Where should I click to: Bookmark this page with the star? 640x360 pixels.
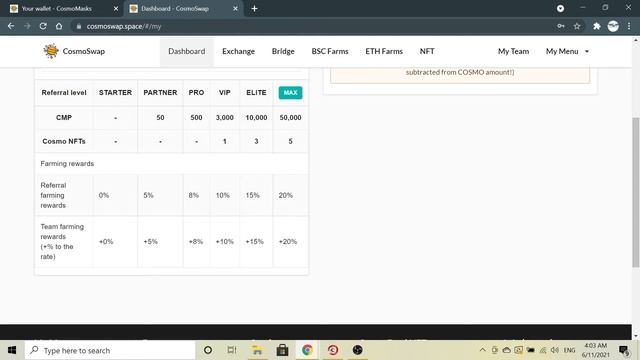(x=577, y=26)
